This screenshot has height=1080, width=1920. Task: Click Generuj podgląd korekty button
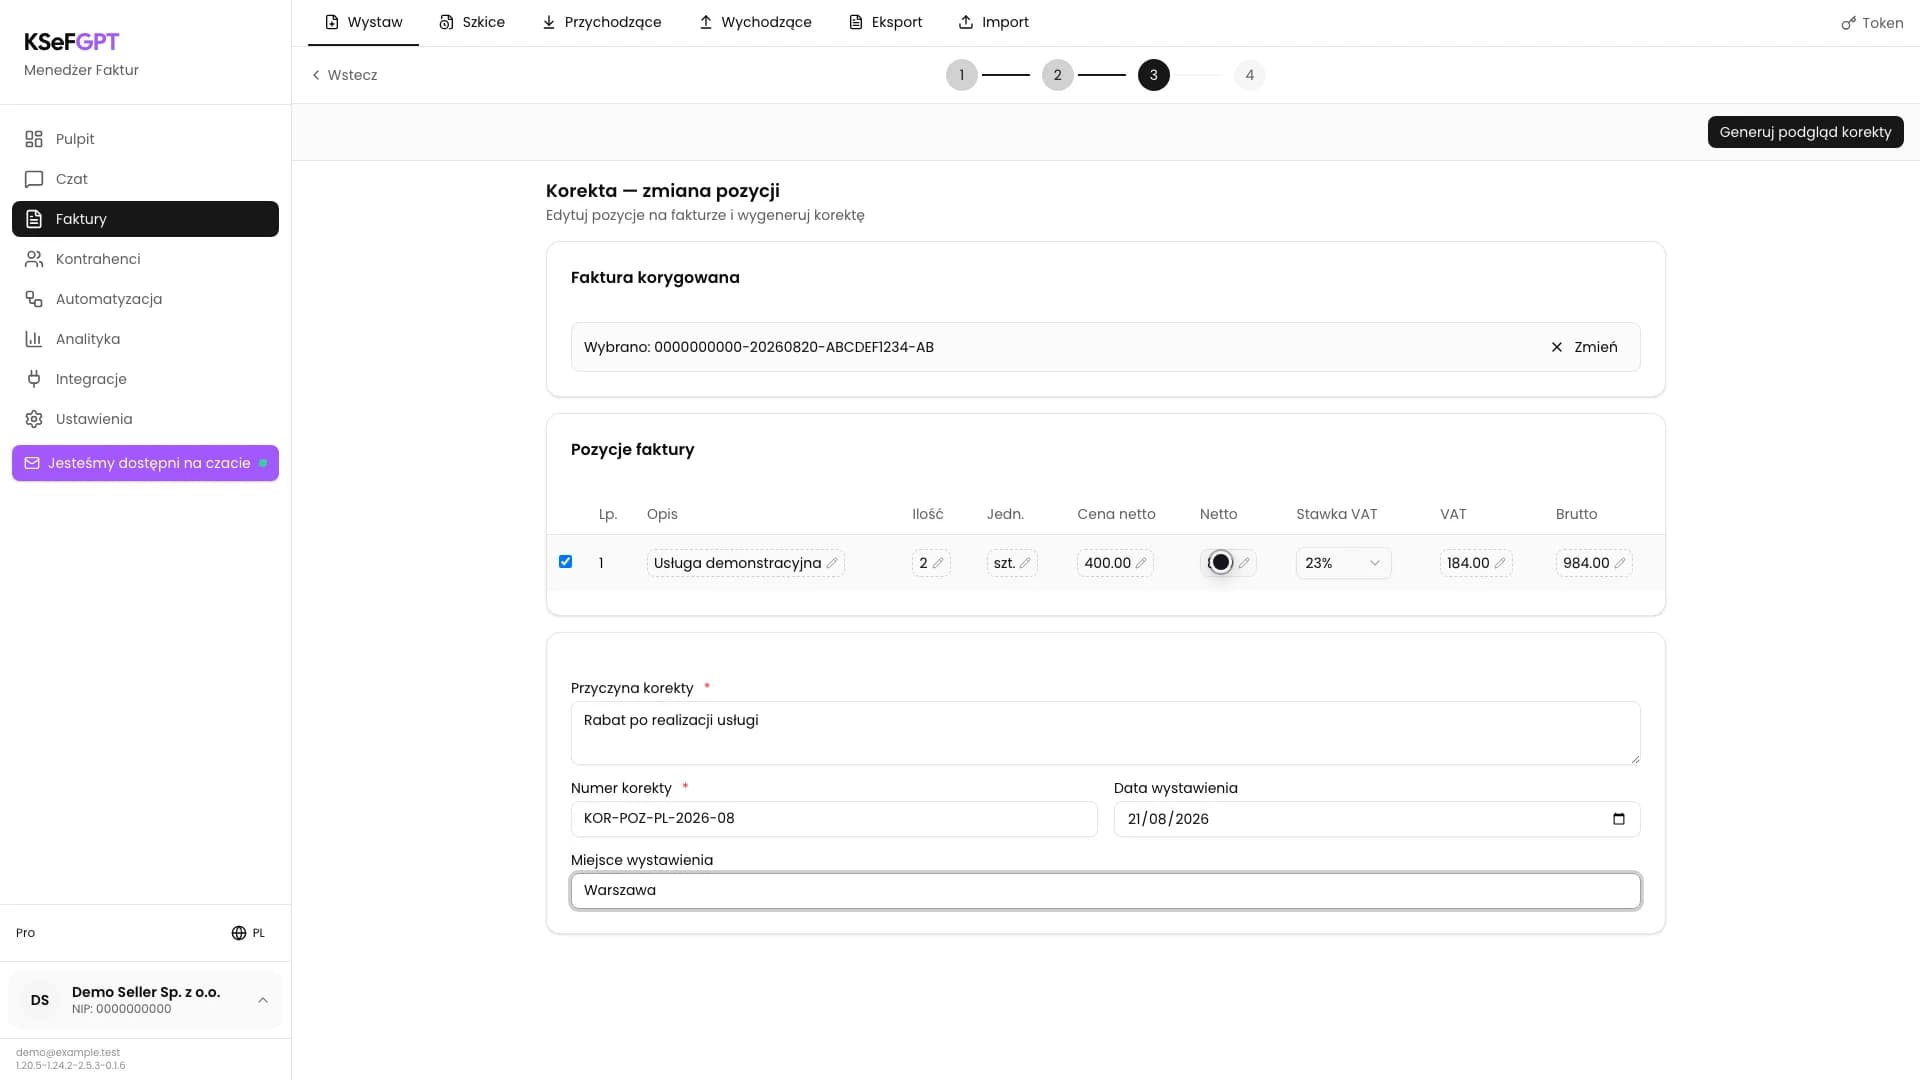(1805, 132)
